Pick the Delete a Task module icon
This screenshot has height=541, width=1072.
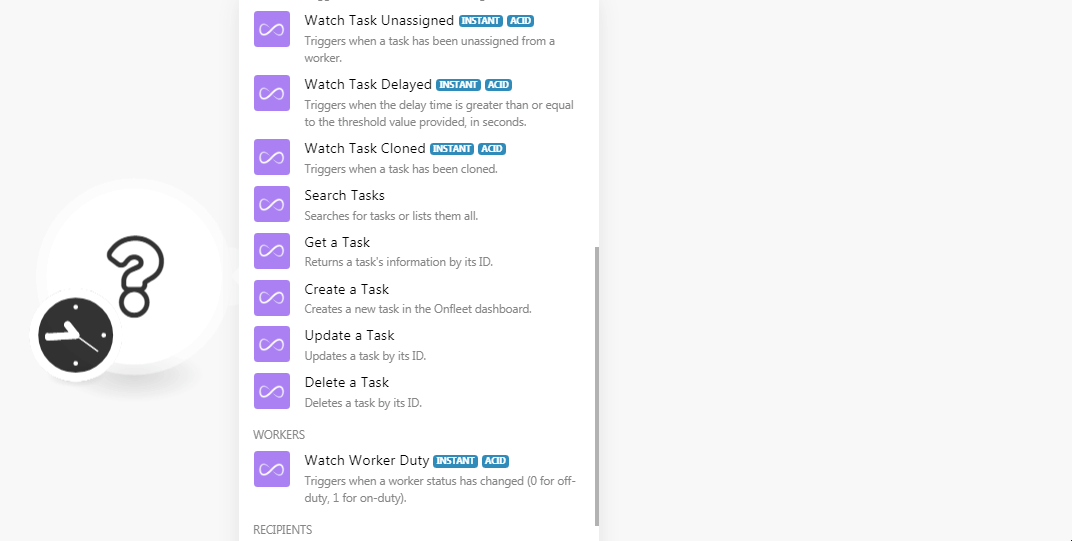(x=272, y=391)
